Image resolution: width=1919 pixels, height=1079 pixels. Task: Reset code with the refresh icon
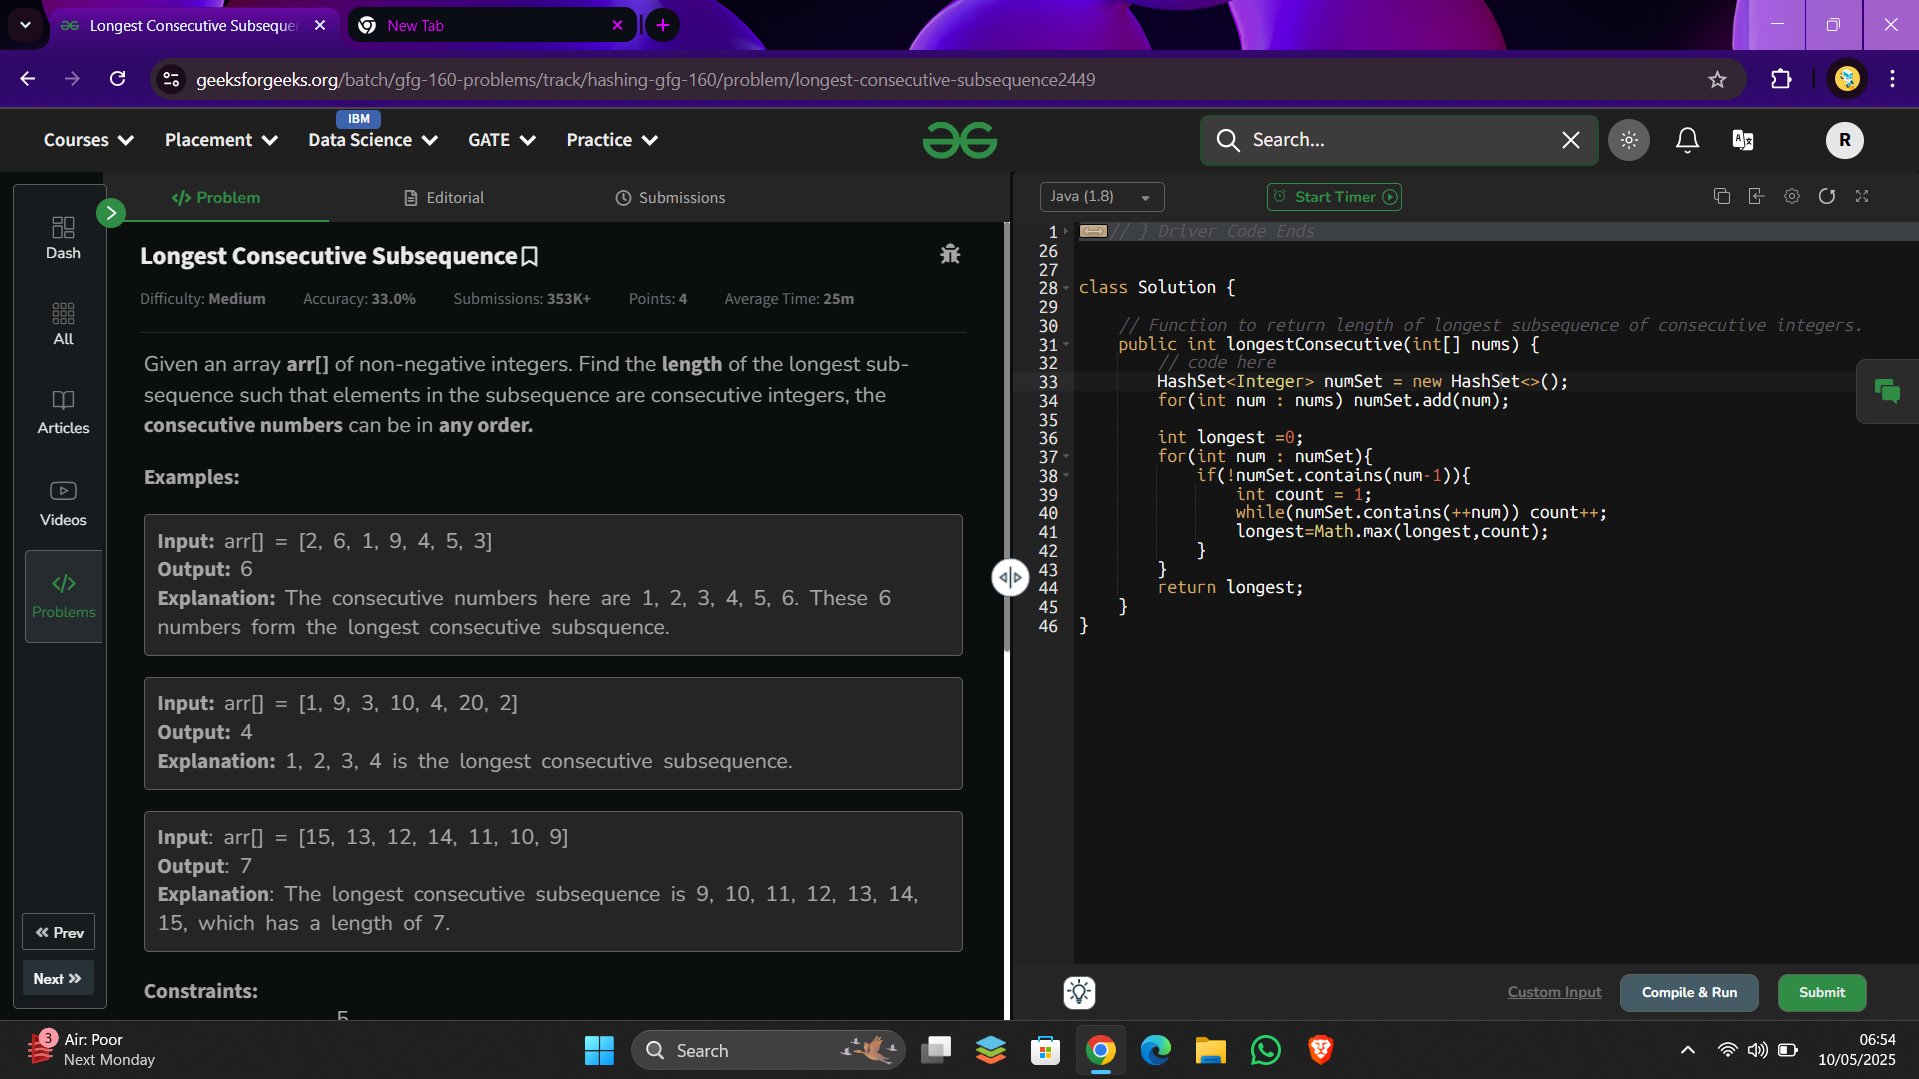[x=1827, y=197]
